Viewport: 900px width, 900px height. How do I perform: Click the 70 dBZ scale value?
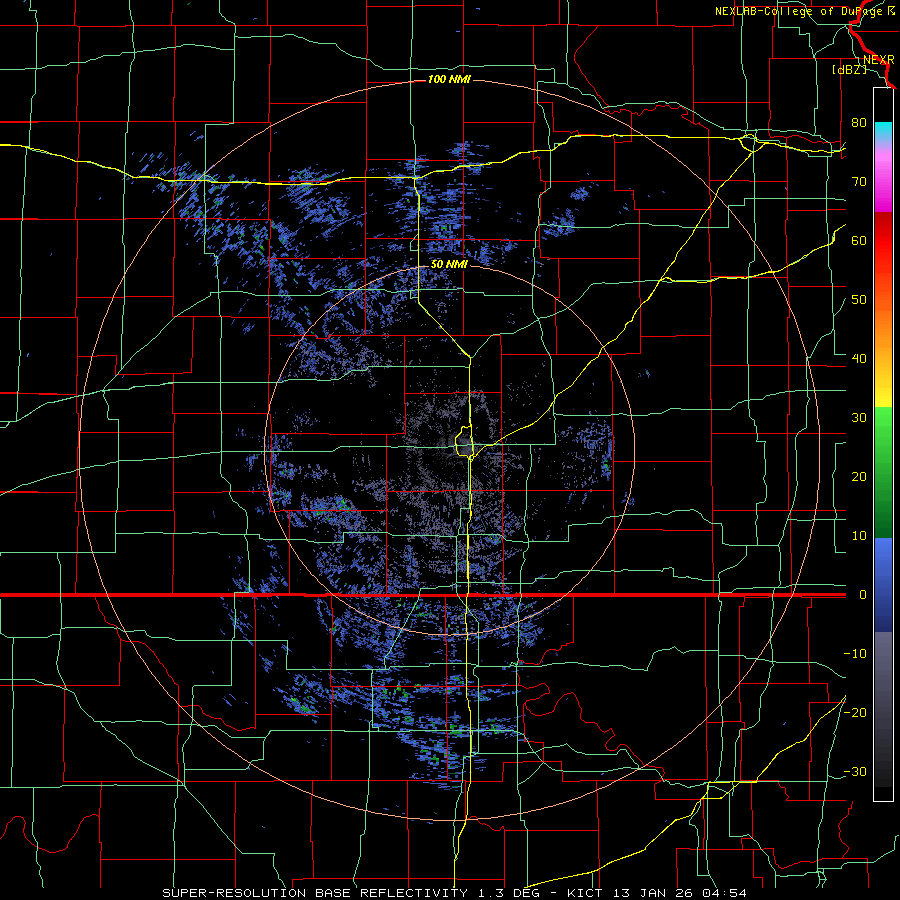point(859,181)
